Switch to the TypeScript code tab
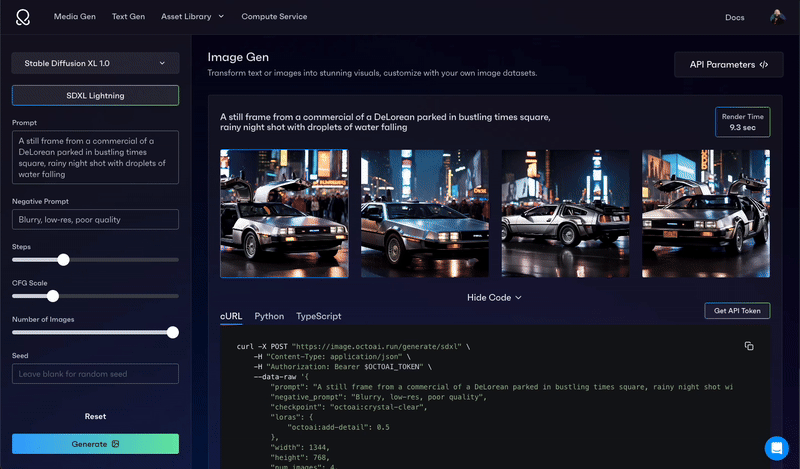Viewport: 800px width, 469px height. click(x=319, y=316)
